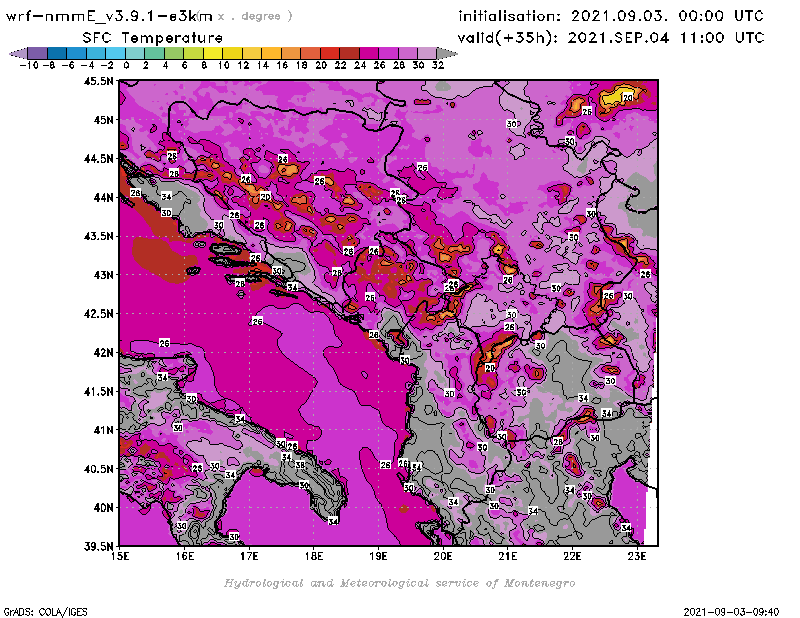This screenshot has width=800, height=618.
Task: Click the '43N' latitude label
Action: [103, 275]
